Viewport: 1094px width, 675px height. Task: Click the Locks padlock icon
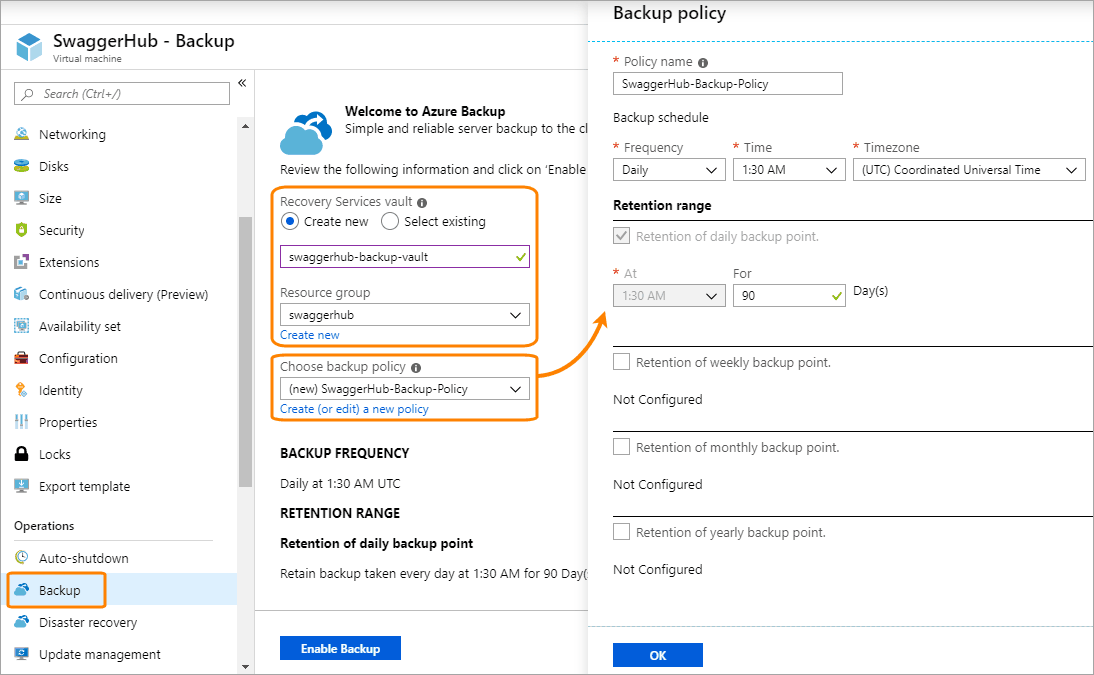pyautogui.click(x=22, y=454)
